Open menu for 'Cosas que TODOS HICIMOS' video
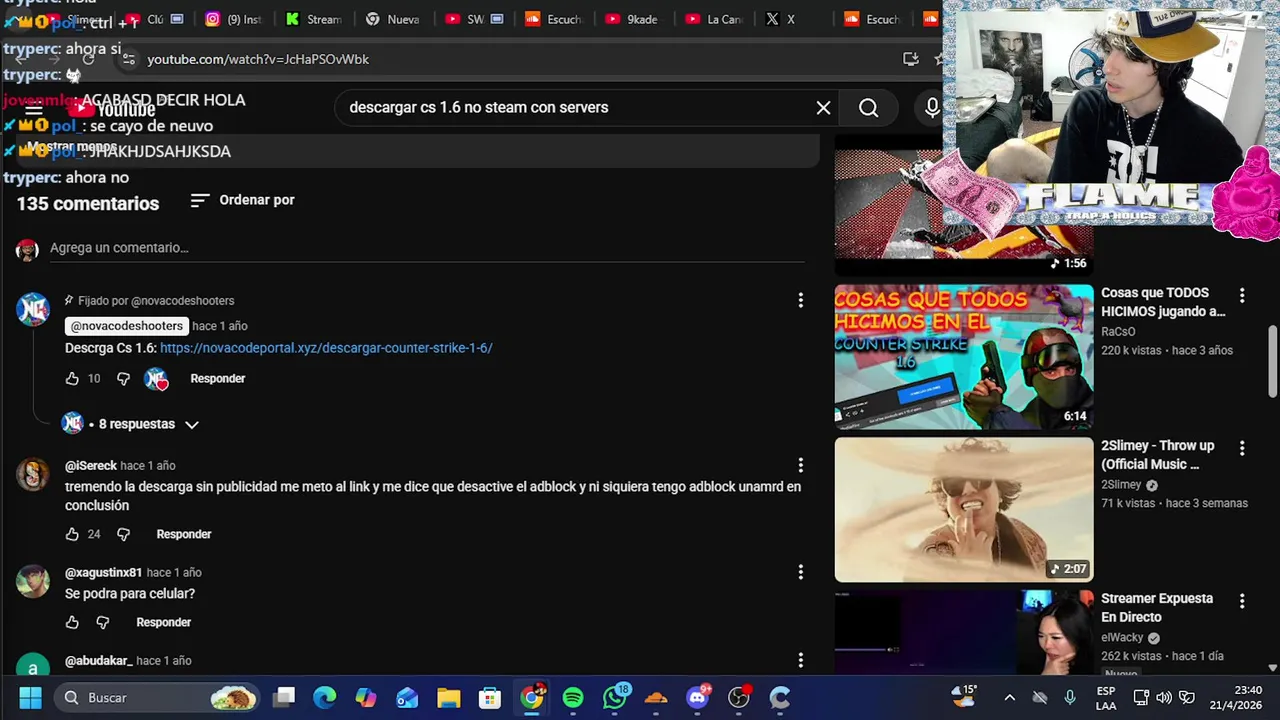Viewport: 1280px width, 720px height. pos(1242,296)
